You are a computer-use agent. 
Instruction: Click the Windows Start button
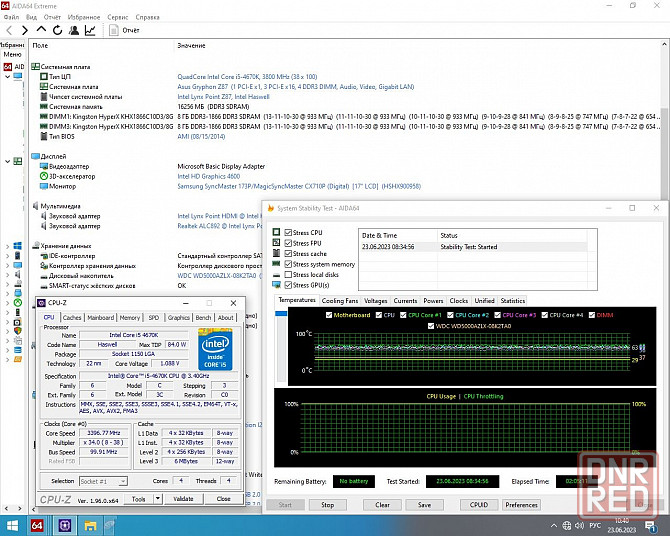point(12,525)
